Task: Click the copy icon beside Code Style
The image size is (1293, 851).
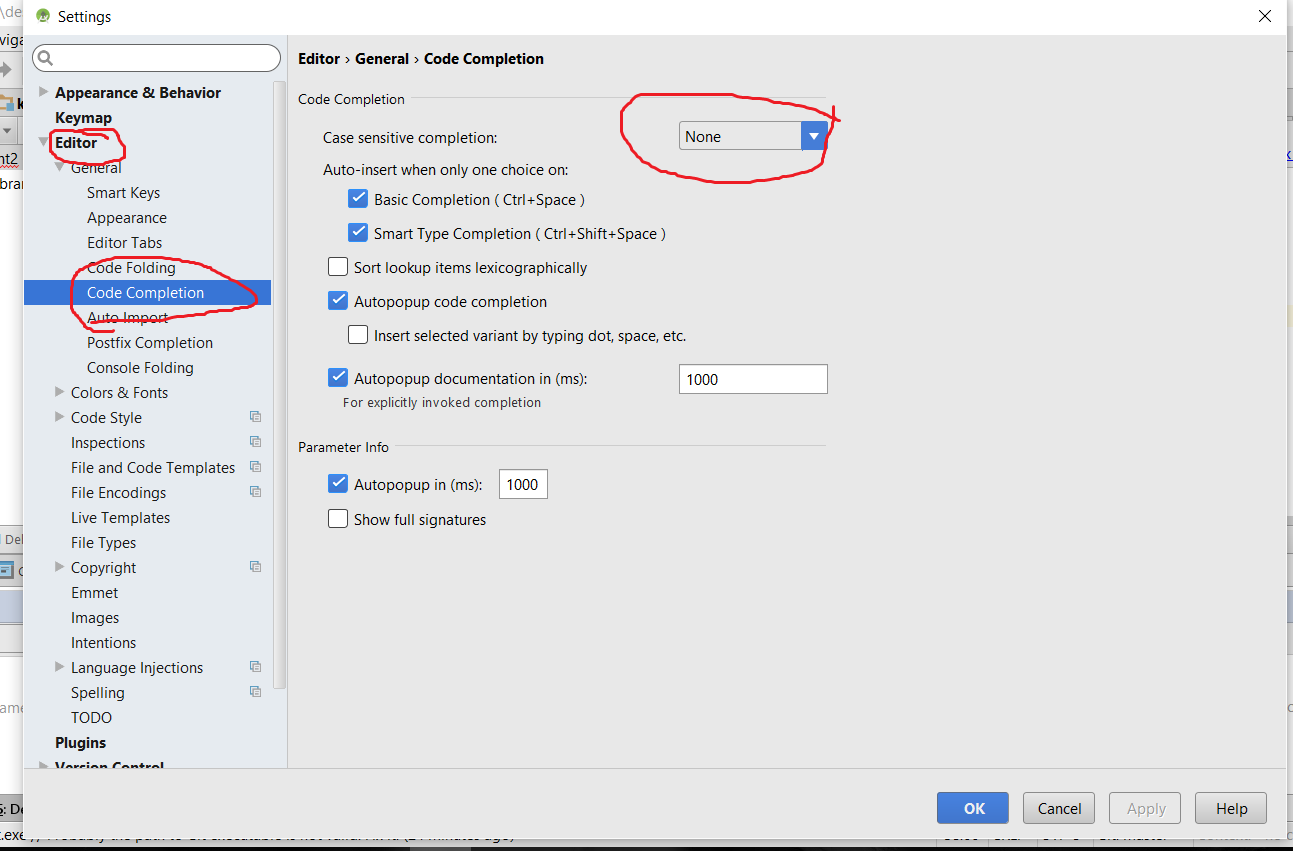Action: tap(255, 417)
